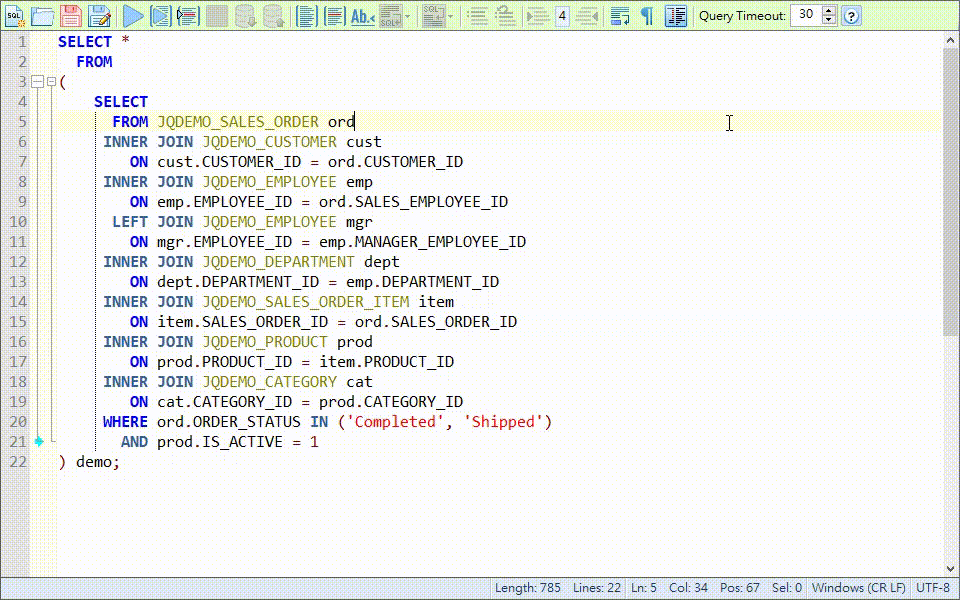Click the table name JQDEMO_SALES_ORDER on line 5
This screenshot has height=600, width=960.
pos(238,122)
